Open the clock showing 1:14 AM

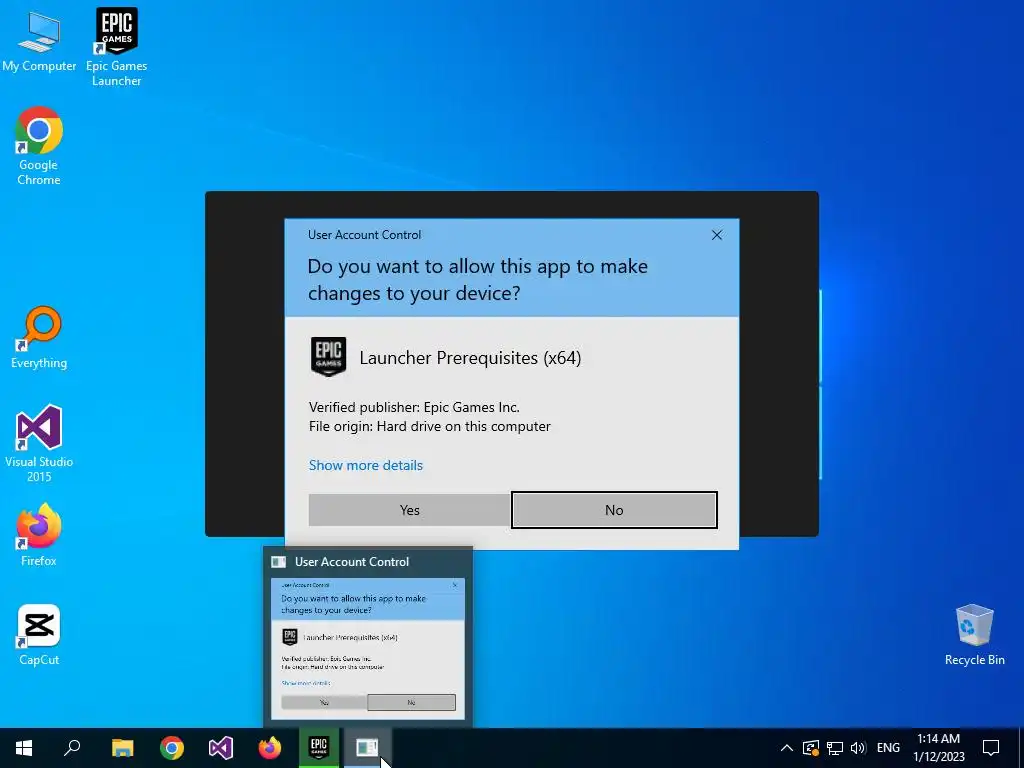(x=938, y=748)
